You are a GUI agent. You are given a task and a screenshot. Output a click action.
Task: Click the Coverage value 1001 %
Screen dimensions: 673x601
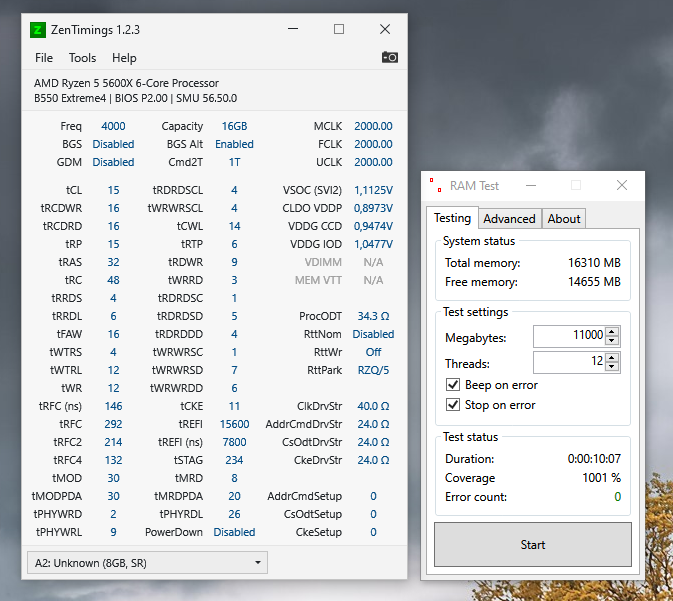601,478
